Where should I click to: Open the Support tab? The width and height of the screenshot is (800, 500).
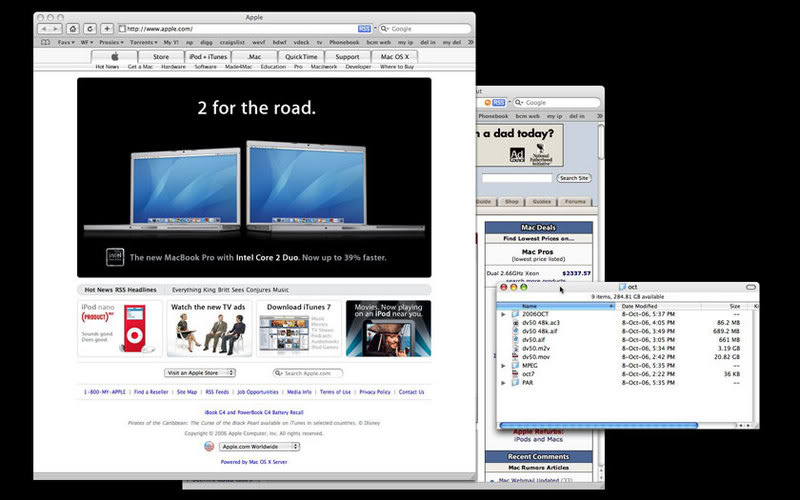(x=347, y=56)
